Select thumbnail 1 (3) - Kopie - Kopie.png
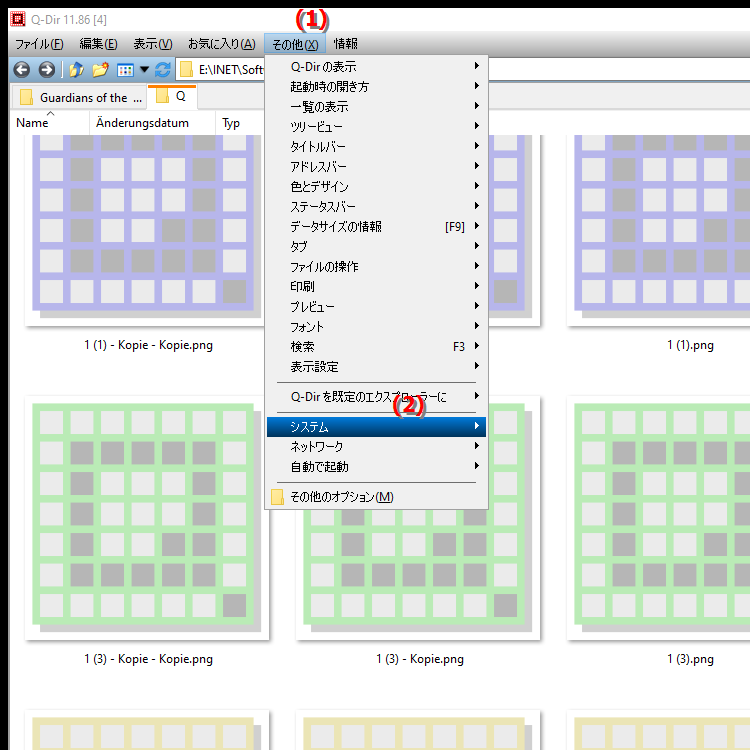Viewport: 750px width, 750px height. (147, 518)
